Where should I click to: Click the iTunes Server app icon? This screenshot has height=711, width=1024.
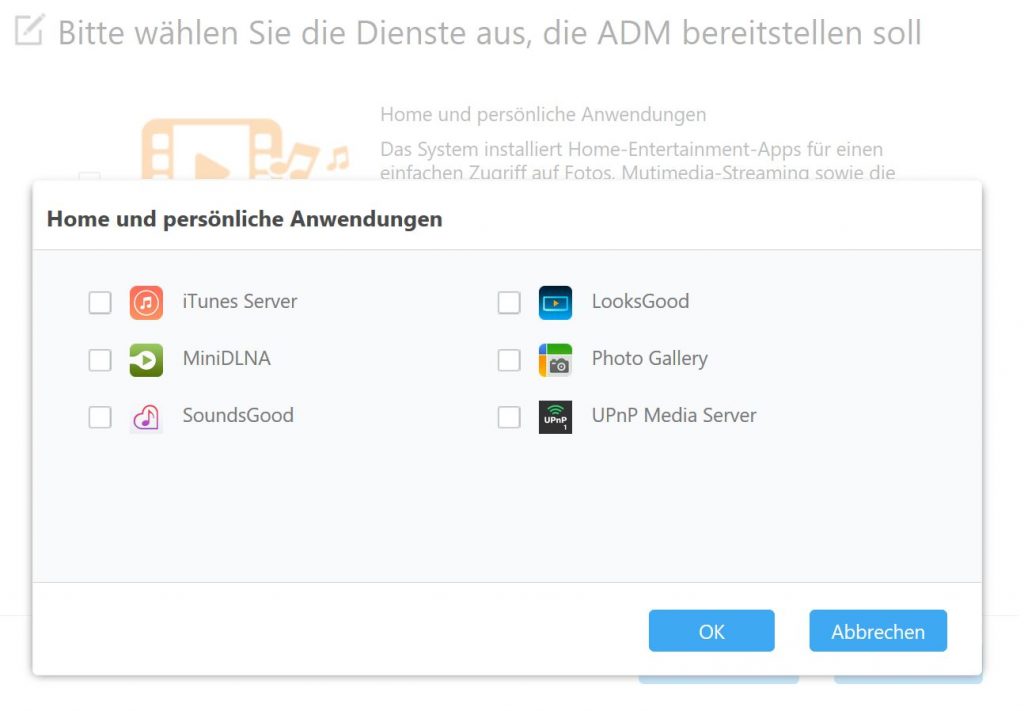click(x=146, y=302)
